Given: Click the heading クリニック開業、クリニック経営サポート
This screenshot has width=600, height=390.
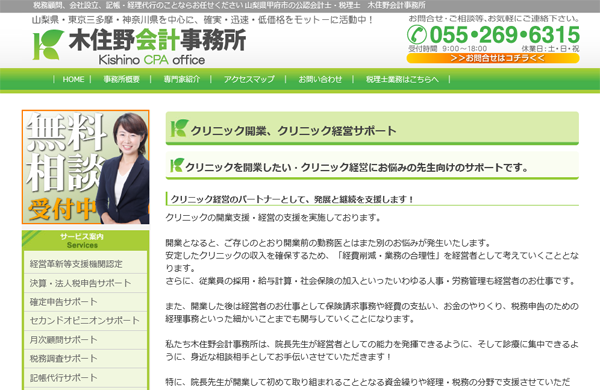Looking at the screenshot, I should [x=293, y=131].
